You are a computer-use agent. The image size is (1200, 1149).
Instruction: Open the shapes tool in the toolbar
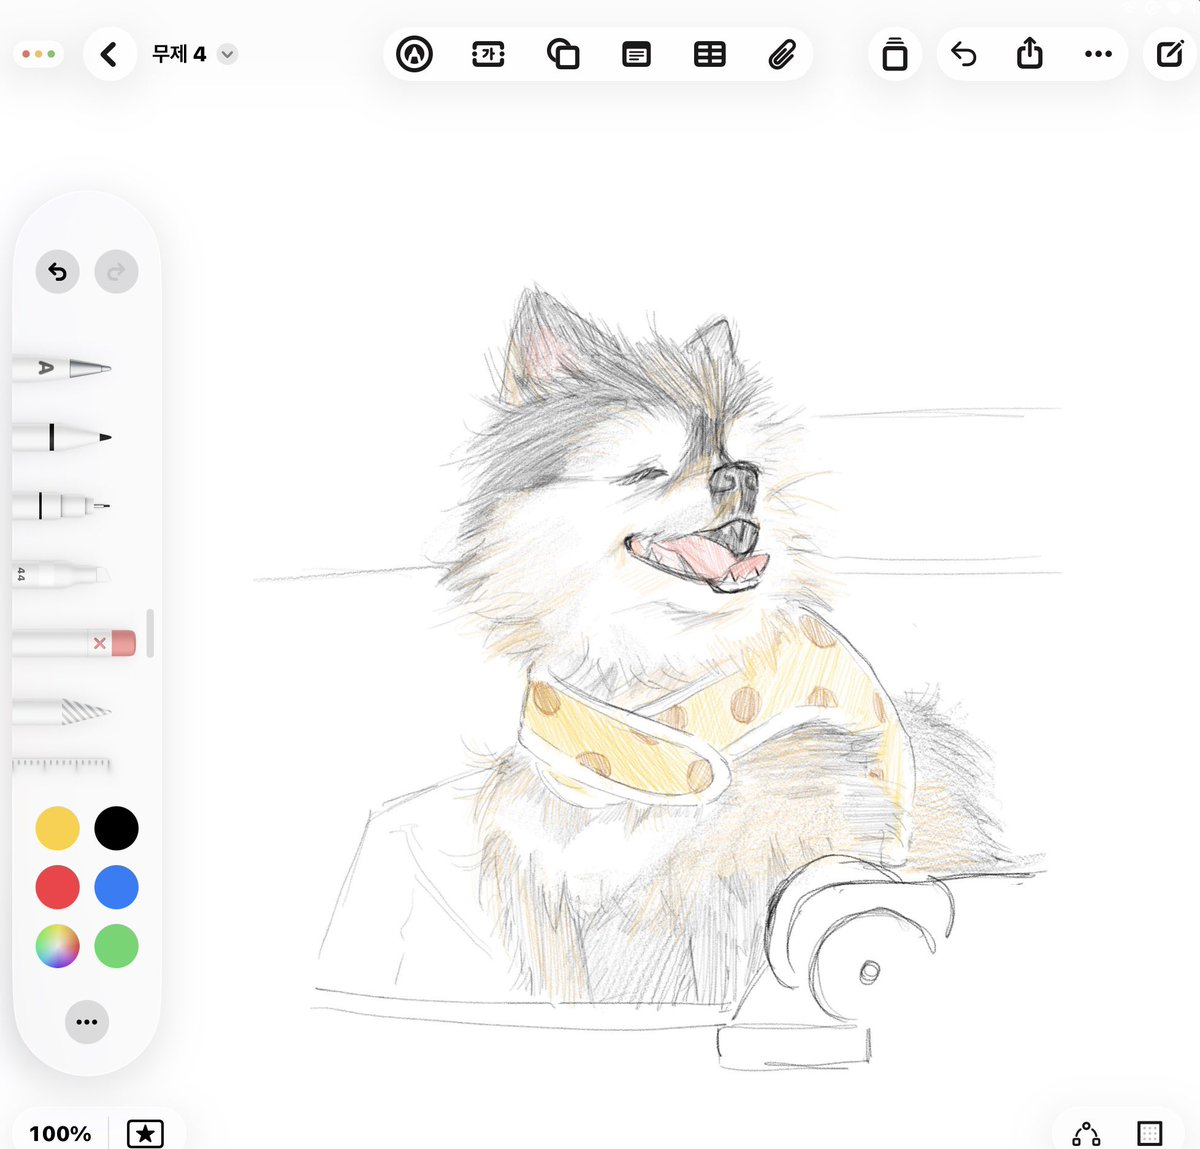tap(563, 54)
